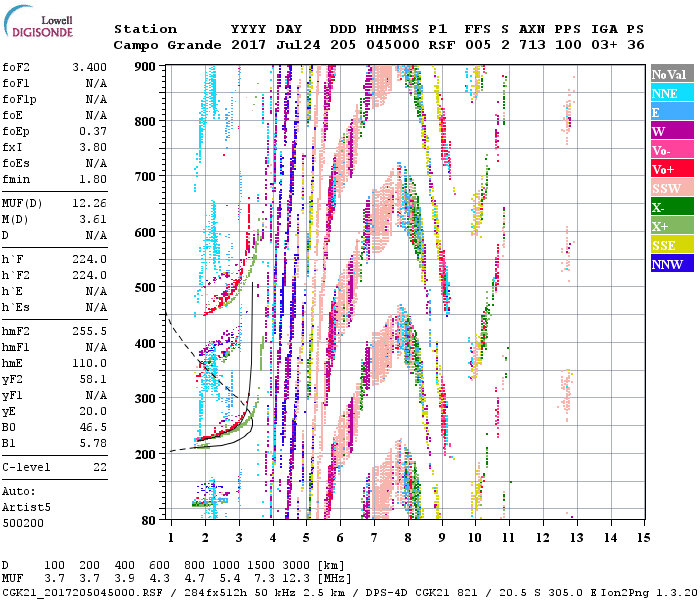Select the NNW dark blue legend swatch
This screenshot has width=700, height=600.
(672, 264)
